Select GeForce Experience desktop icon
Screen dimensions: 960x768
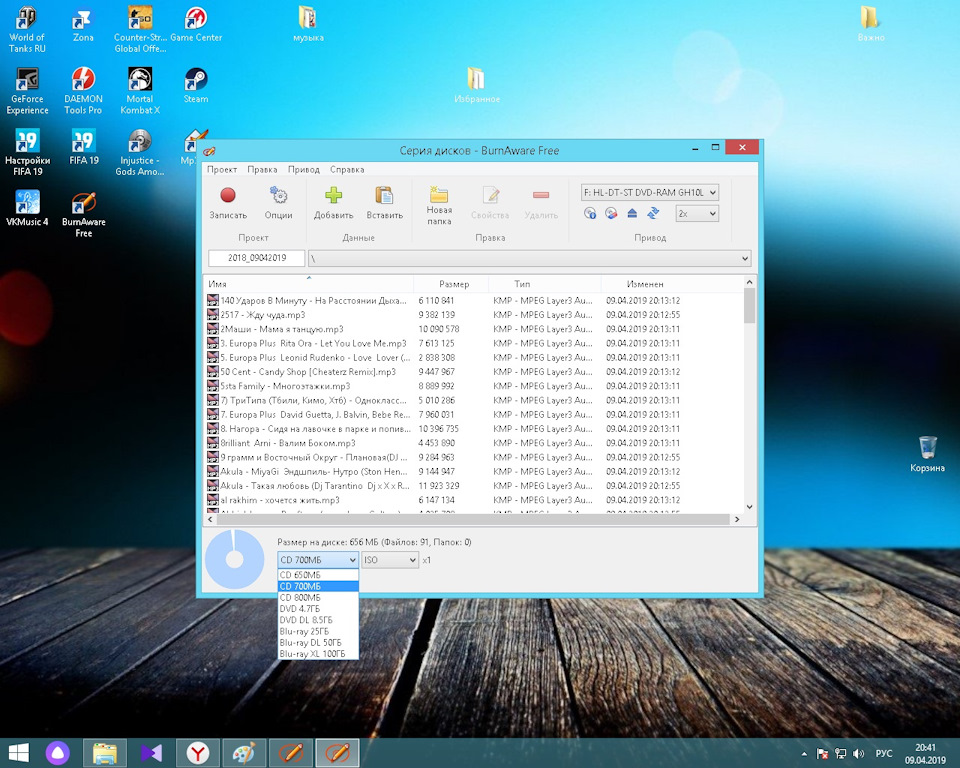(x=28, y=91)
